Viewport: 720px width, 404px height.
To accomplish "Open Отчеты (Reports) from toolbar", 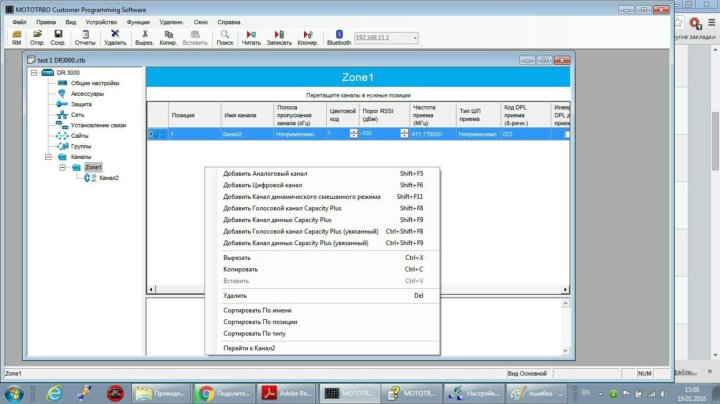I will (x=85, y=37).
